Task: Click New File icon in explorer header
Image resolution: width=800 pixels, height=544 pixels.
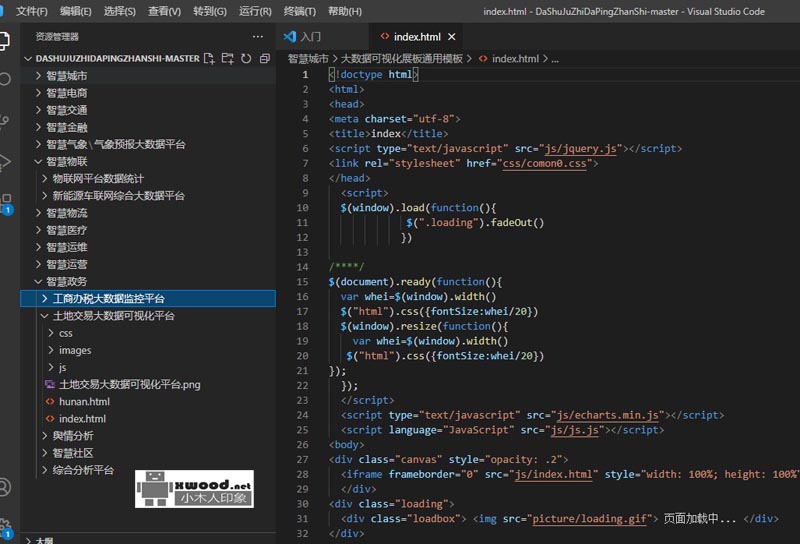Action: [x=209, y=58]
